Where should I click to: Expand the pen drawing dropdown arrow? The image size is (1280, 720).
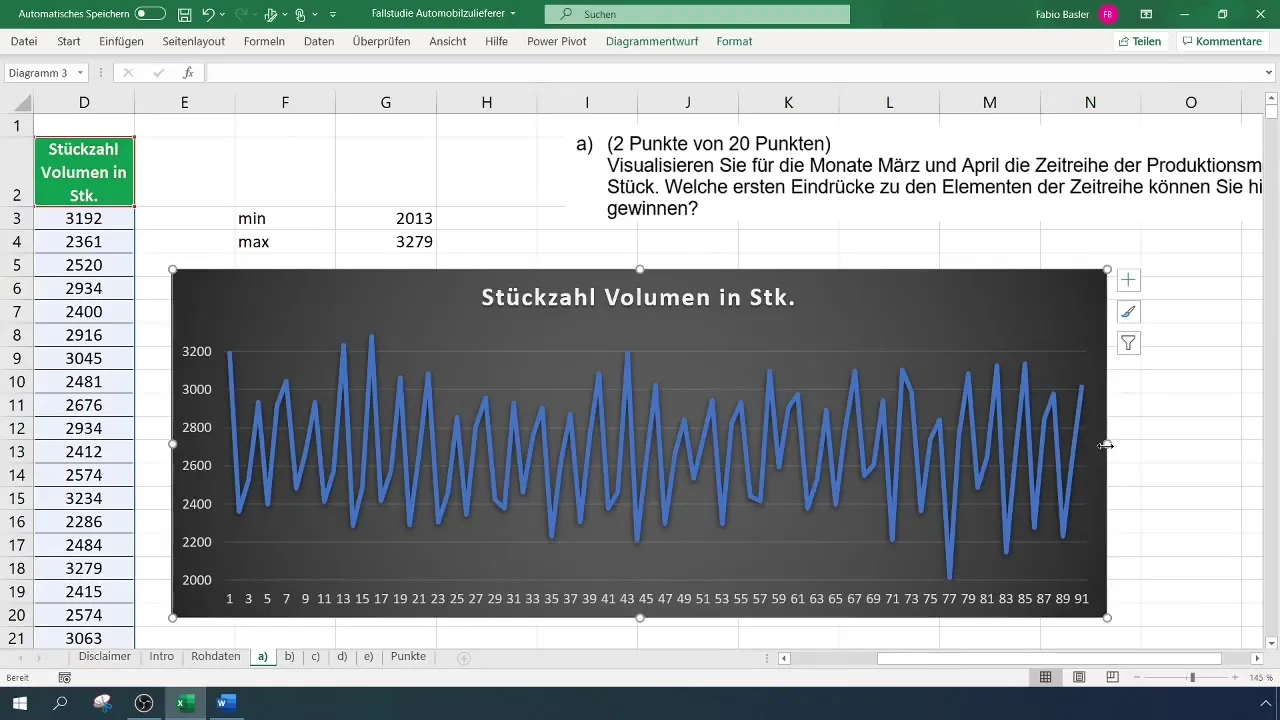(285, 15)
